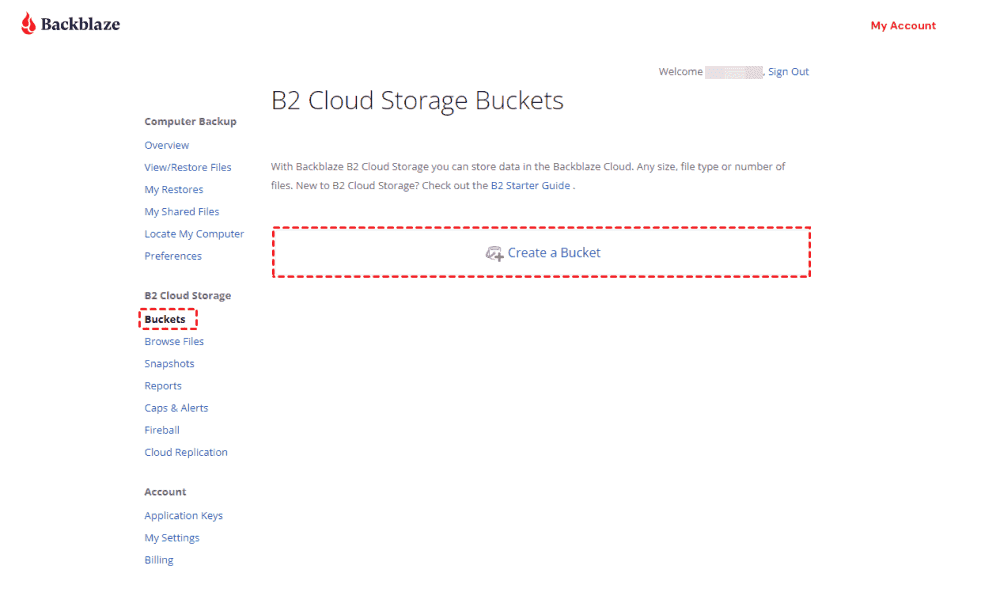Select Buckets in the sidebar
Screen dimensions: 1000x611
coord(165,320)
